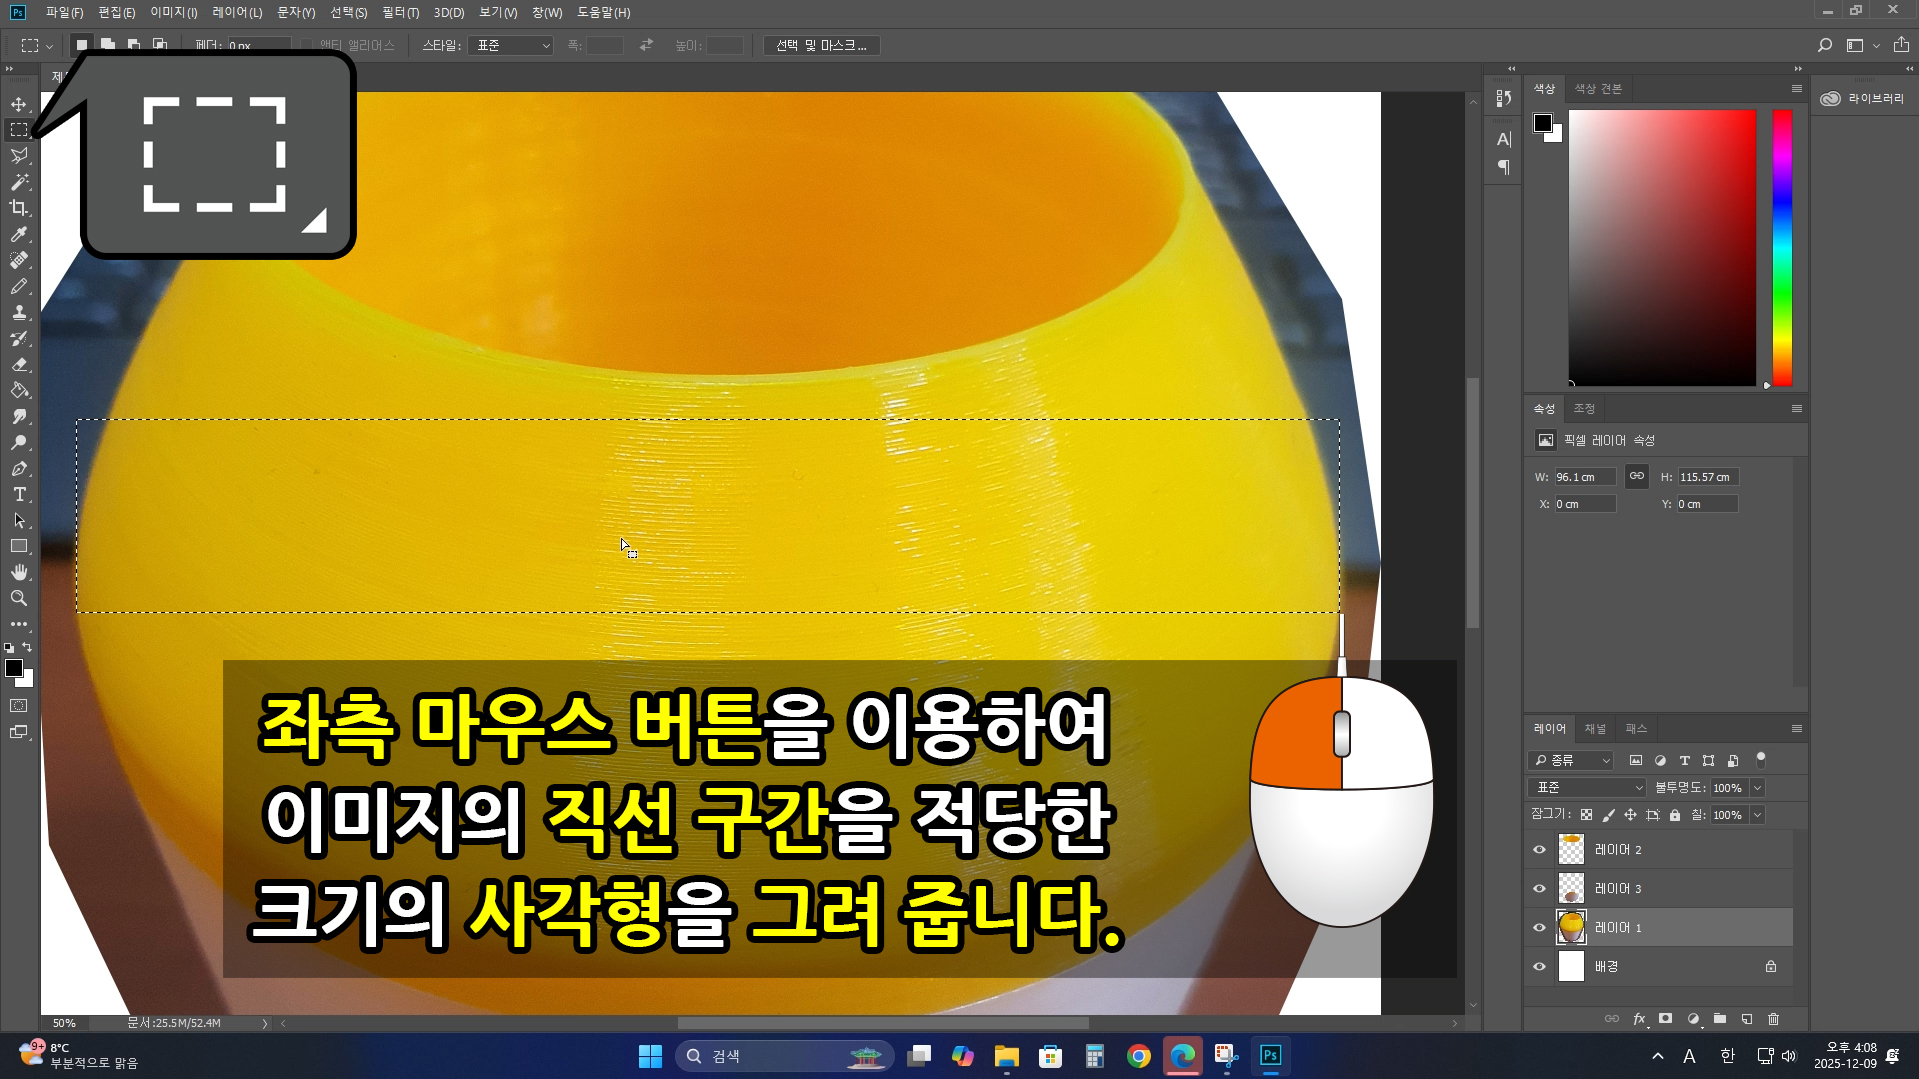Switch to the 조정 tab

pyautogui.click(x=1584, y=408)
